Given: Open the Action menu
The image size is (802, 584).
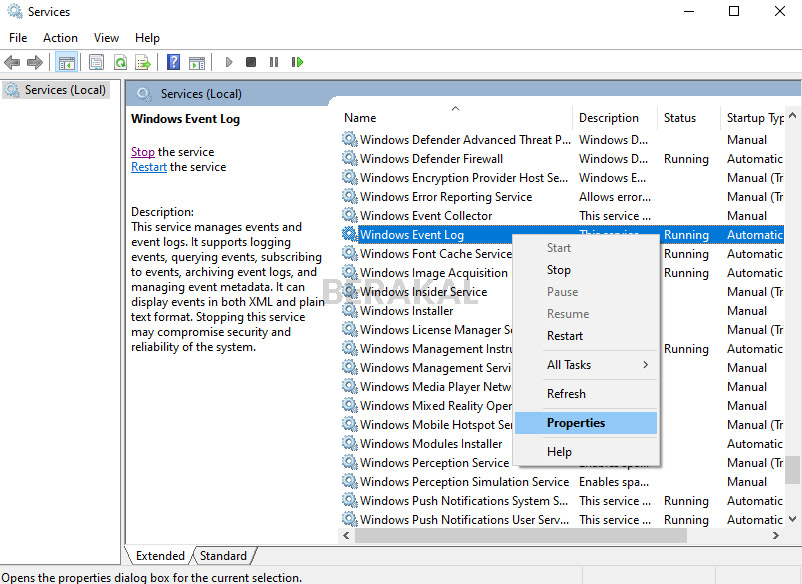Looking at the screenshot, I should 60,37.
